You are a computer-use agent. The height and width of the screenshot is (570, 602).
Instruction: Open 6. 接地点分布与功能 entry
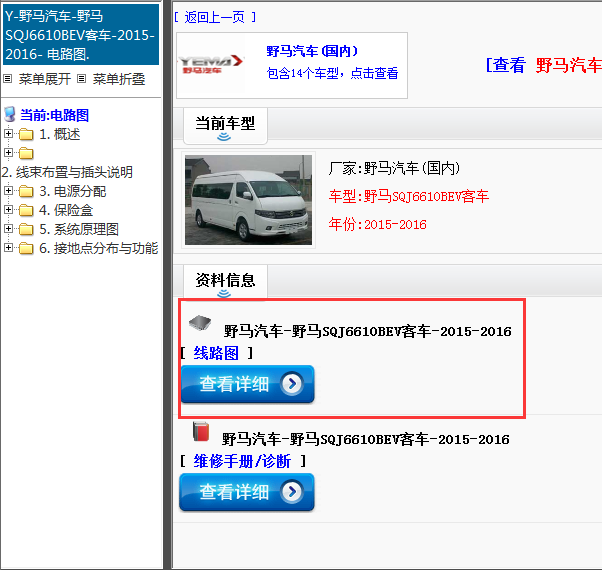(x=99, y=248)
